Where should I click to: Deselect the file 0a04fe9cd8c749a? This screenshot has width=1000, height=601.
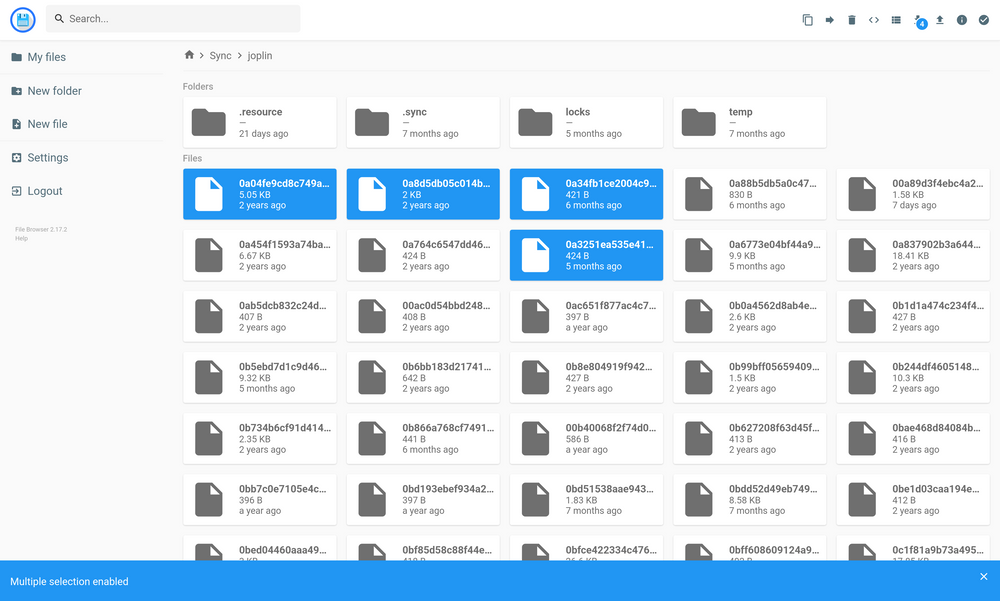(x=259, y=194)
